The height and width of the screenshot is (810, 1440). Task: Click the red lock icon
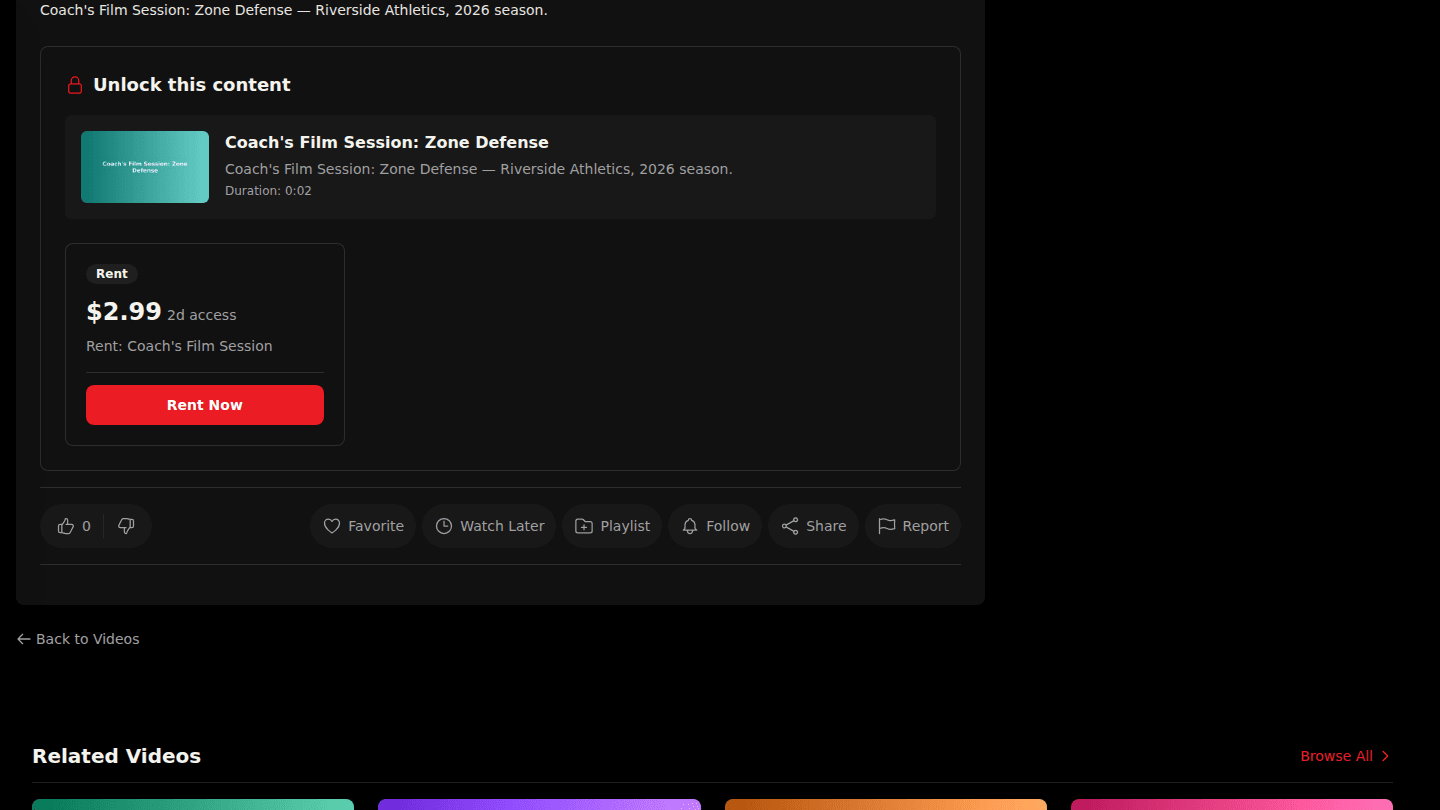pyautogui.click(x=75, y=85)
